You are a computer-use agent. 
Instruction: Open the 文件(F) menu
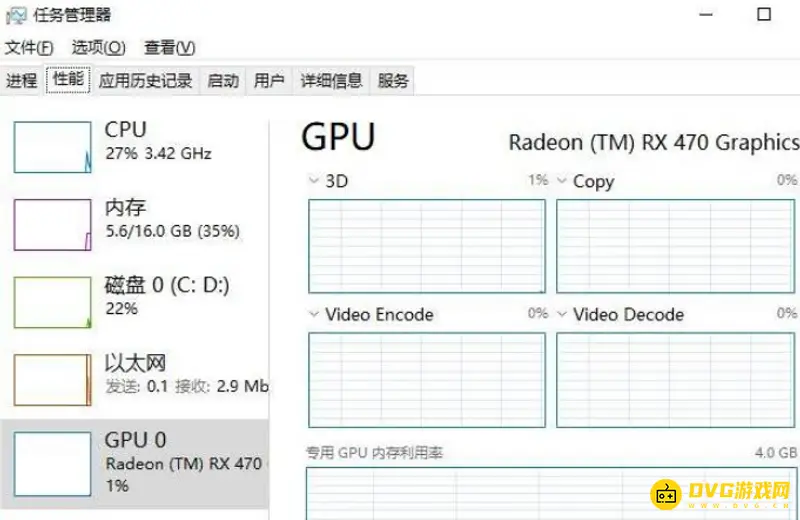pyautogui.click(x=29, y=48)
